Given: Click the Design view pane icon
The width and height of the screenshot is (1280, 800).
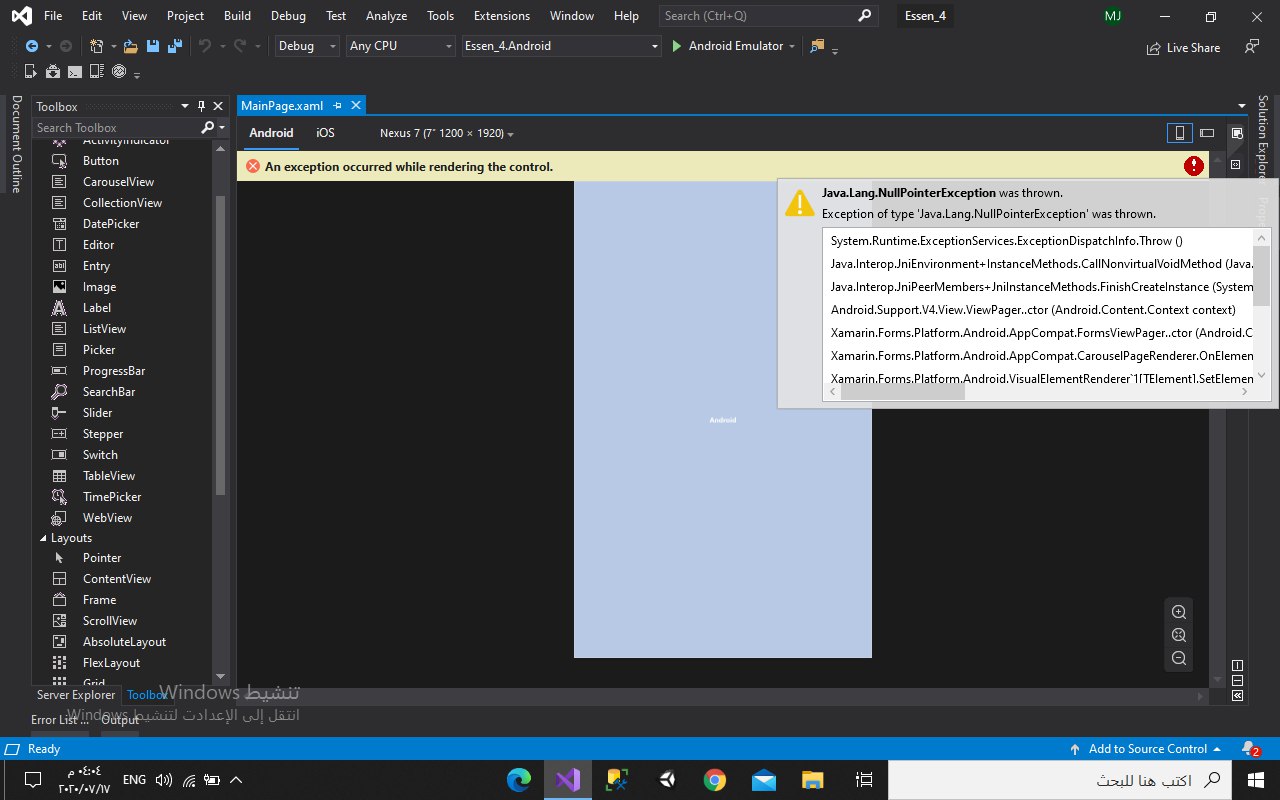Looking at the screenshot, I should (1237, 133).
